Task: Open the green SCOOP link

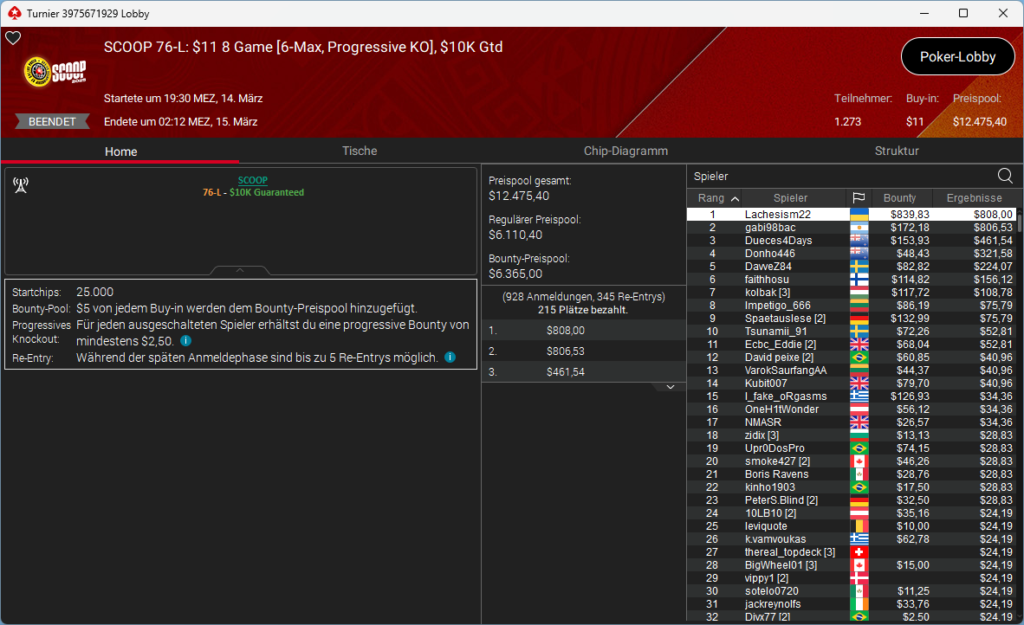Action: click(252, 180)
